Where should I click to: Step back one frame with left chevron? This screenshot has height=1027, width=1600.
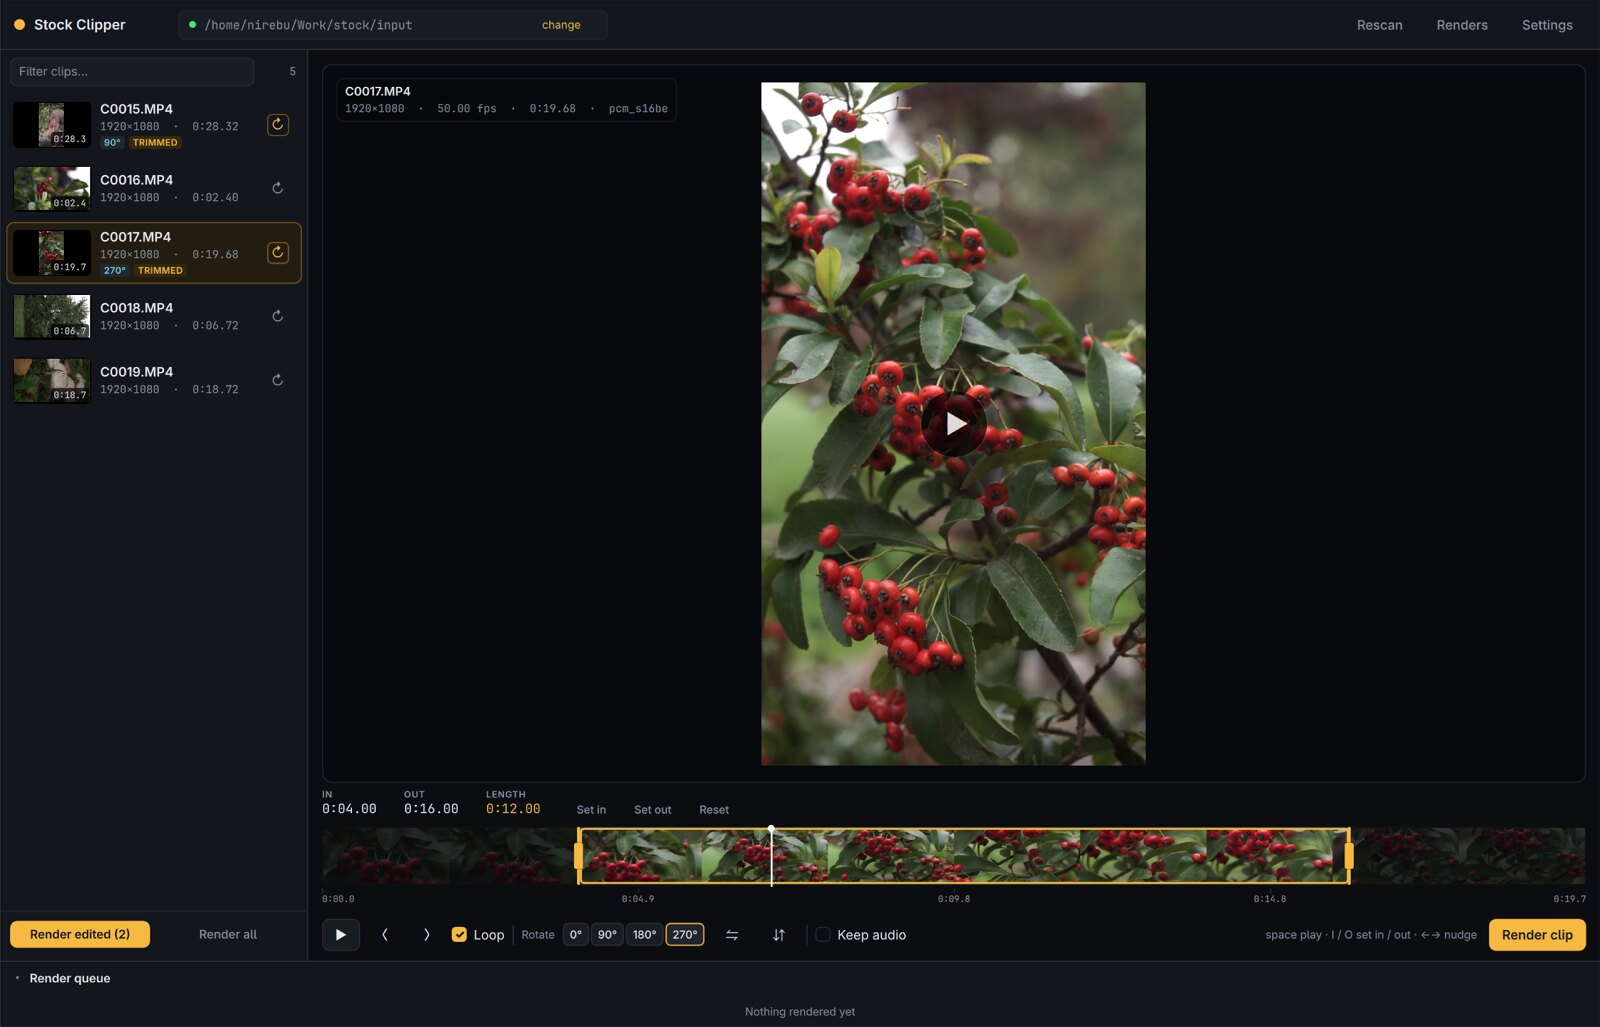click(385, 935)
